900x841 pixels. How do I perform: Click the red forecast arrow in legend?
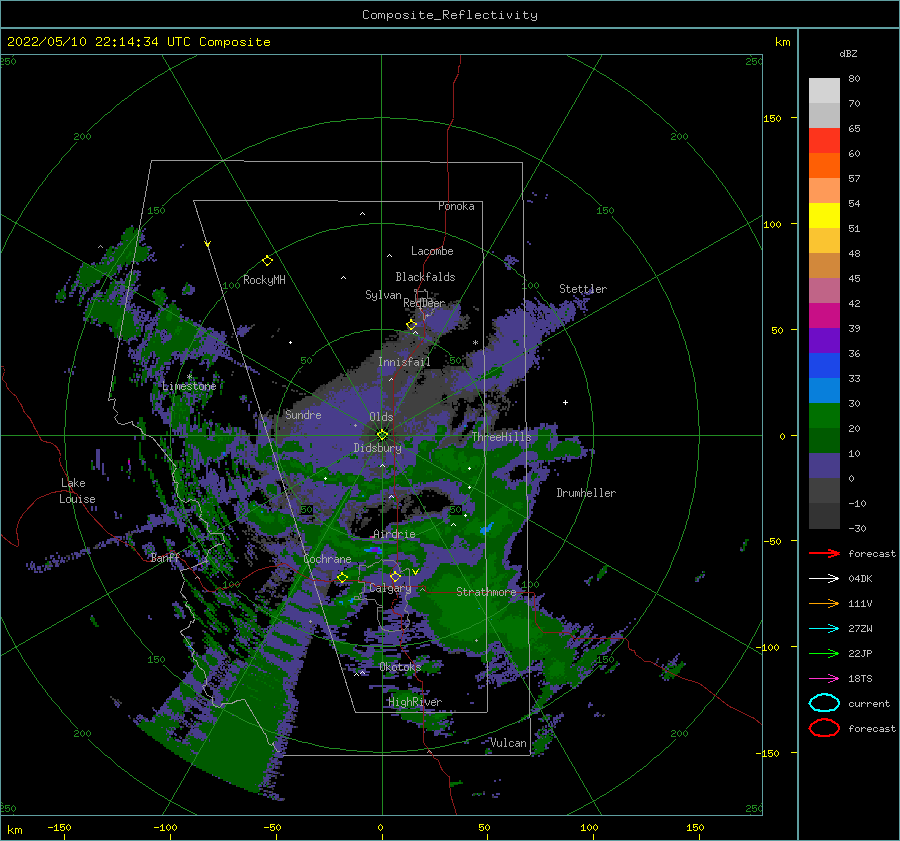click(824, 553)
